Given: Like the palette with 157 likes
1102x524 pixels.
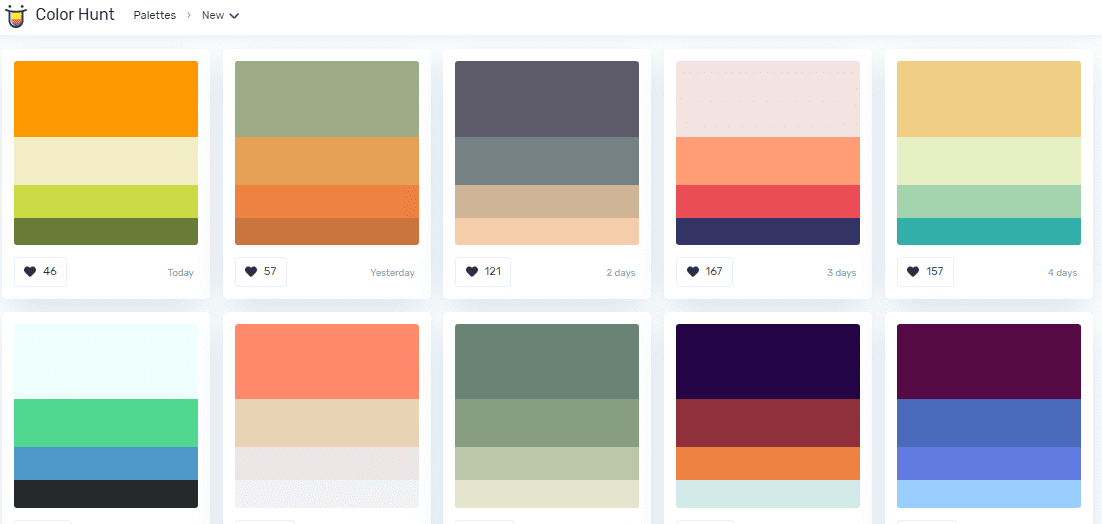Looking at the screenshot, I should pyautogui.click(x=925, y=272).
